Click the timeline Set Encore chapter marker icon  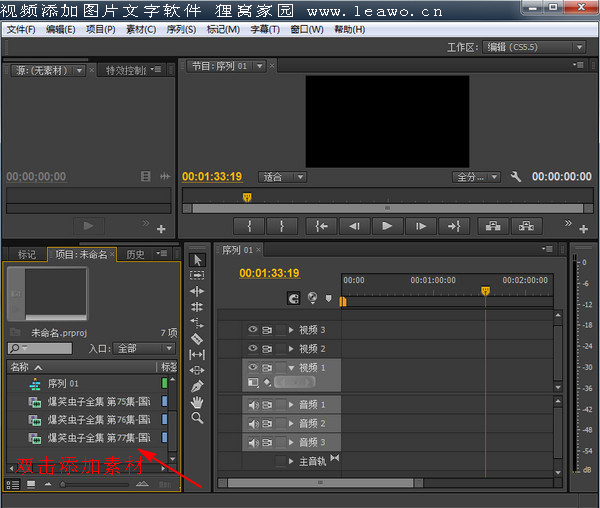[313, 298]
